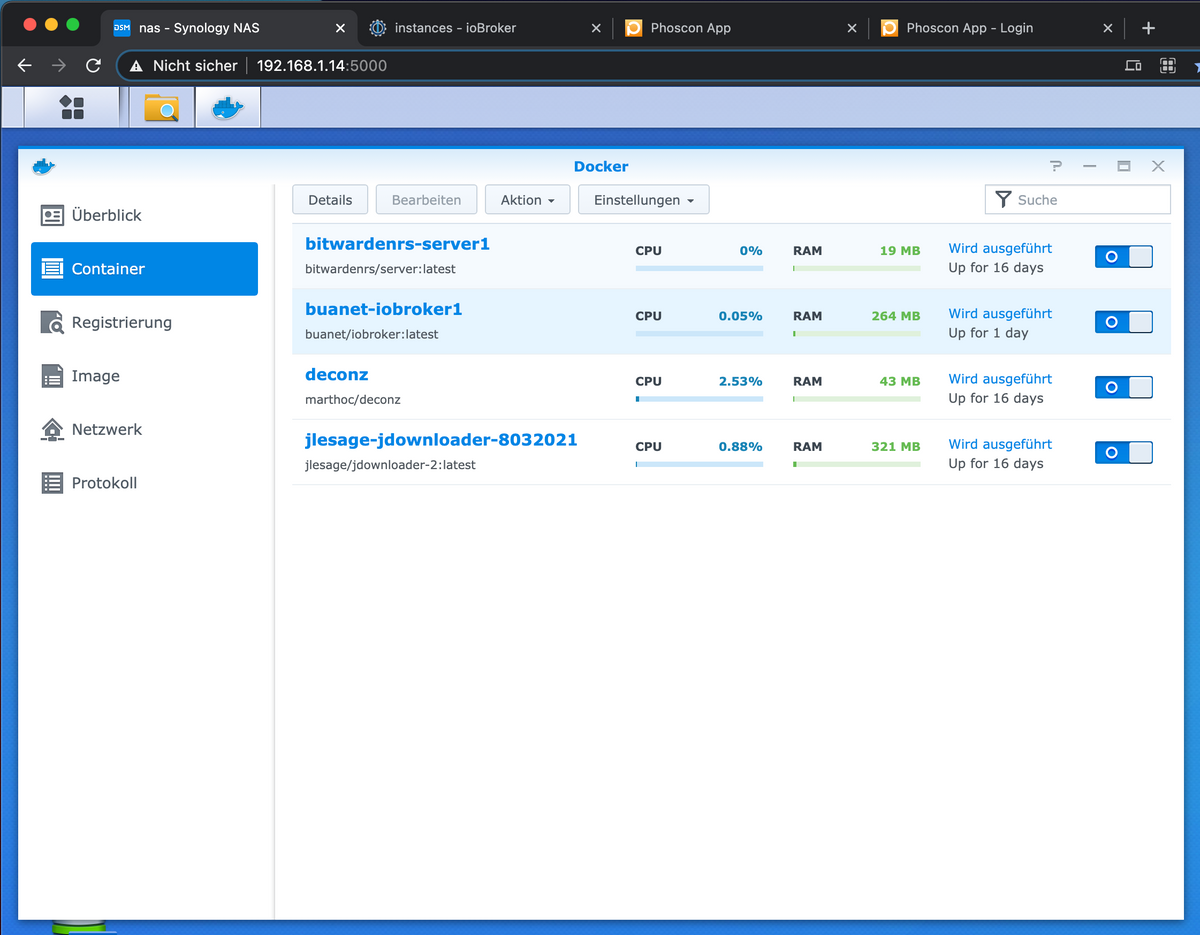Open a new browser tab with the plus
The width and height of the screenshot is (1200, 935).
coord(1148,28)
